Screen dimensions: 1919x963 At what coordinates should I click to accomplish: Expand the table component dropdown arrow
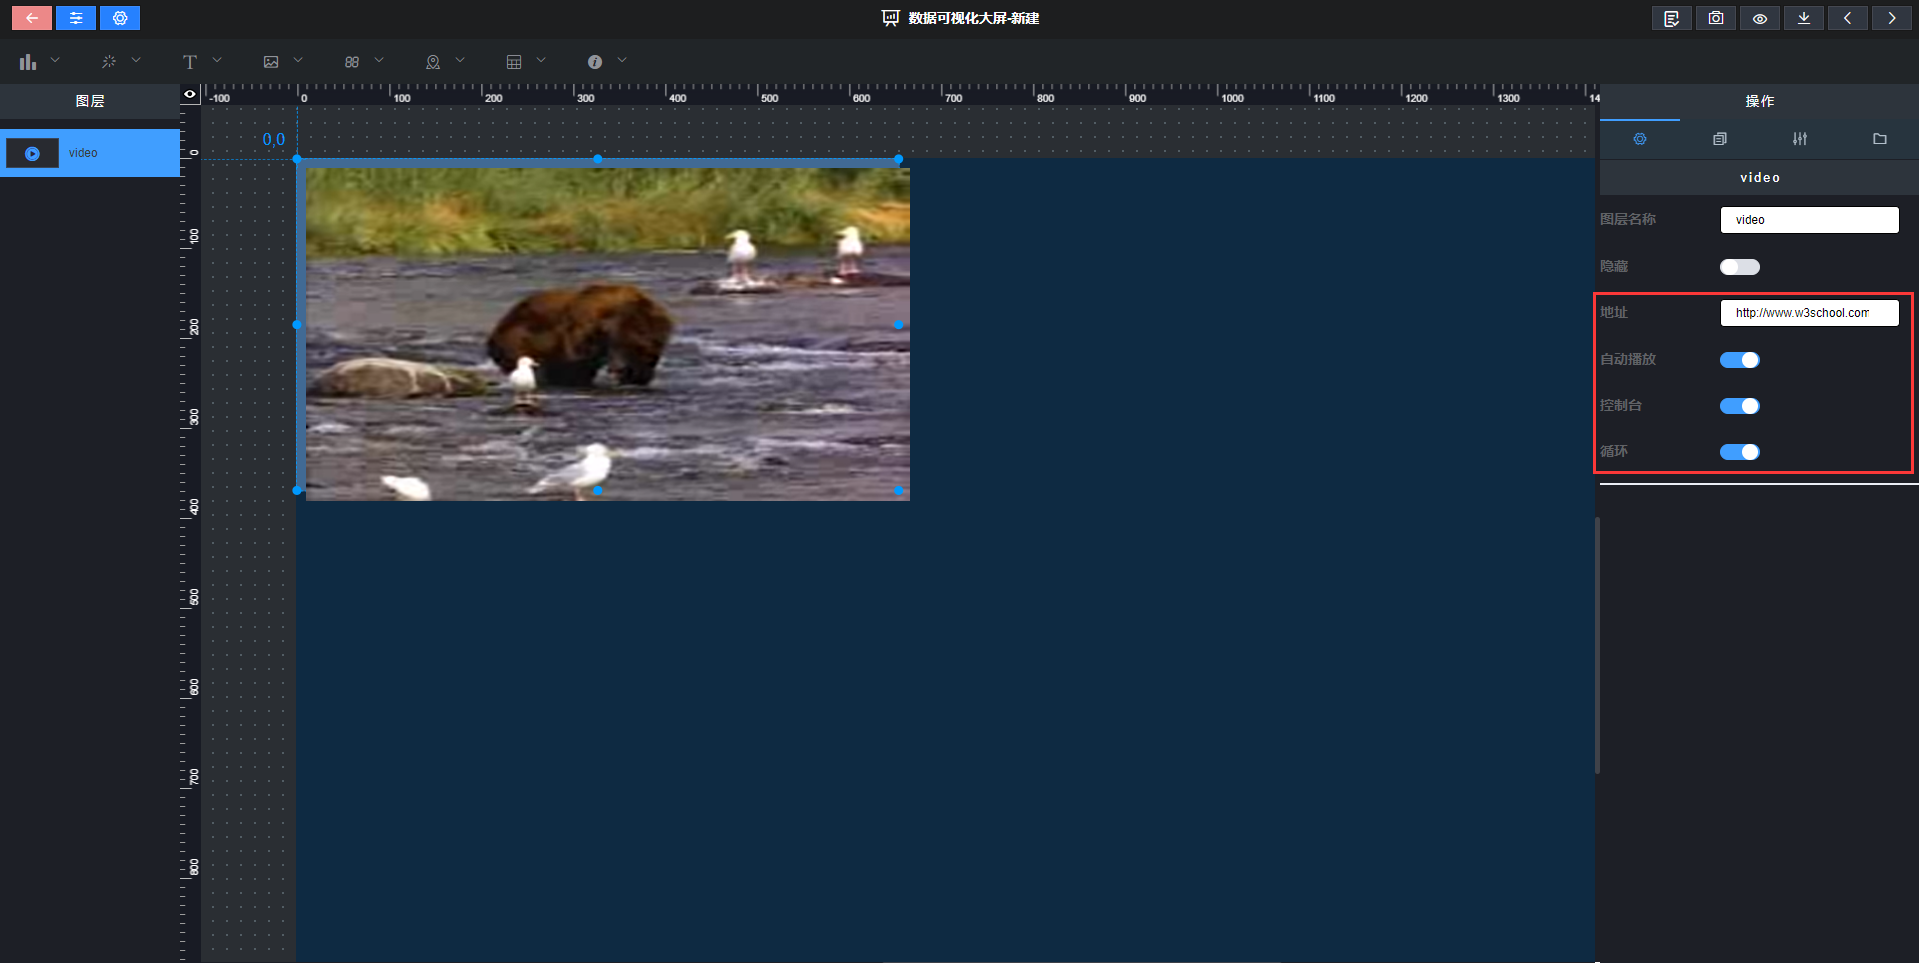coord(541,60)
